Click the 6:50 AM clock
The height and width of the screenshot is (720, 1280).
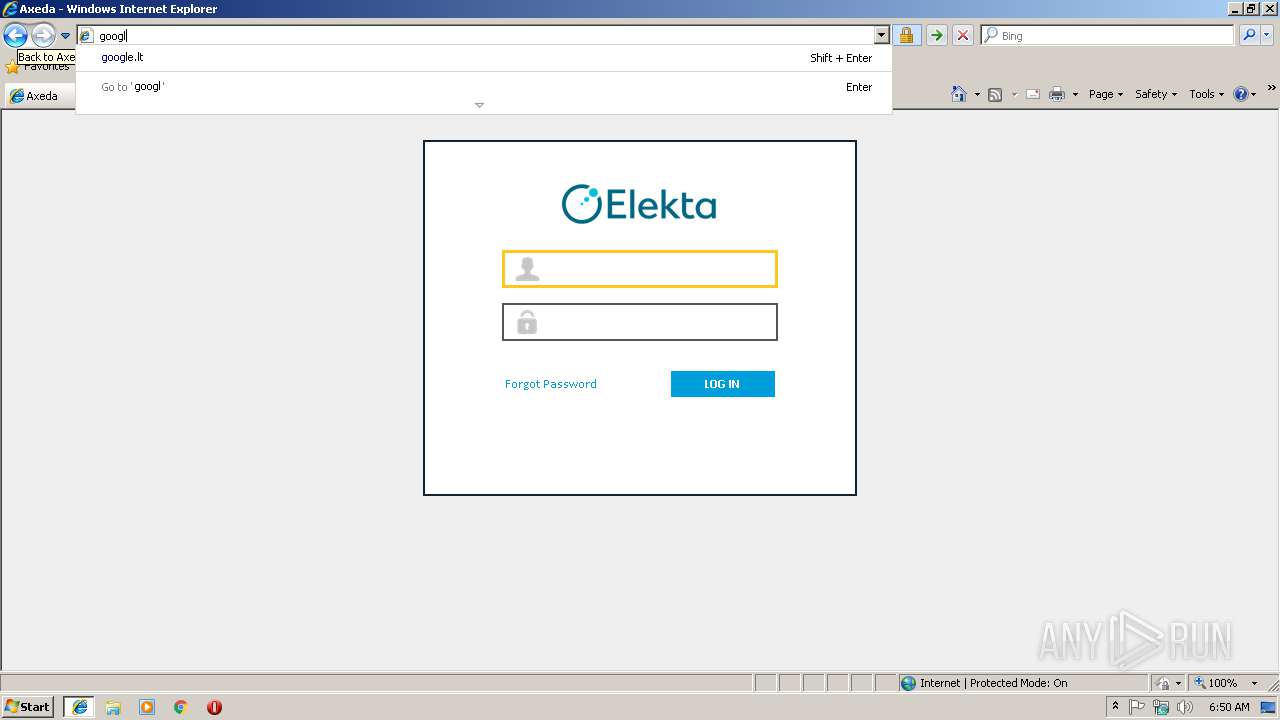pos(1229,707)
